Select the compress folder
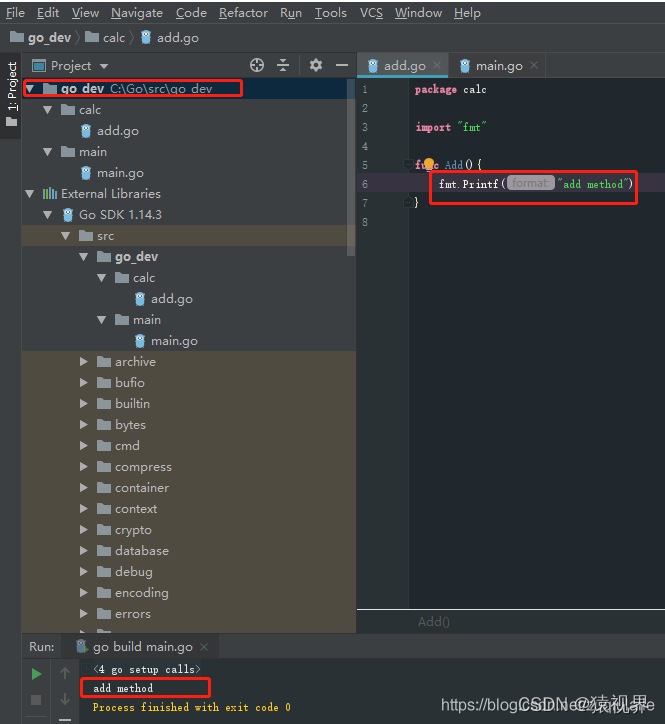Screen dimensions: 665x724 (143, 467)
